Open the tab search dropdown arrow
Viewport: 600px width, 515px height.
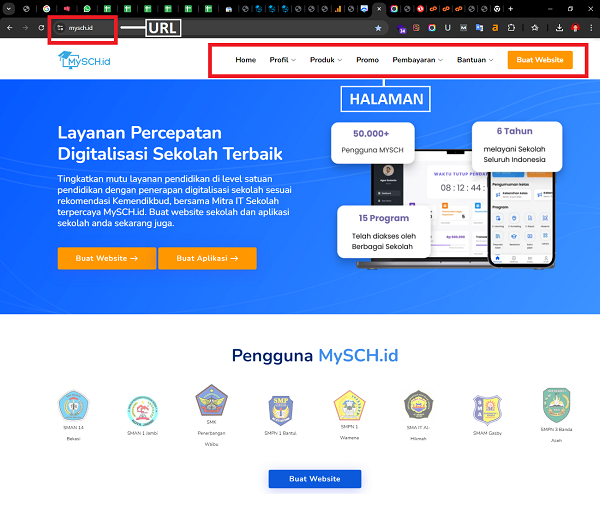pos(8,9)
